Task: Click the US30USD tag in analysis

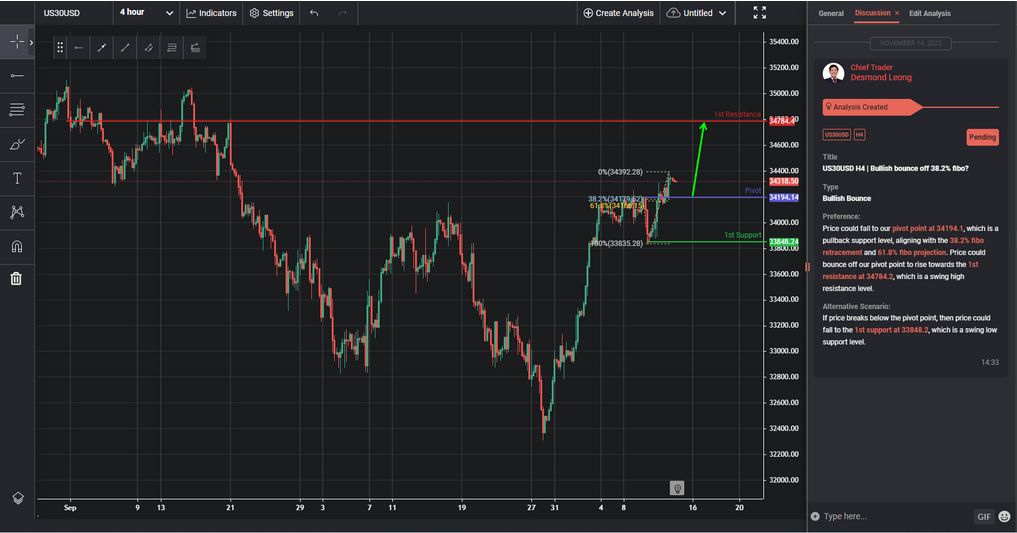Action: (x=836, y=135)
